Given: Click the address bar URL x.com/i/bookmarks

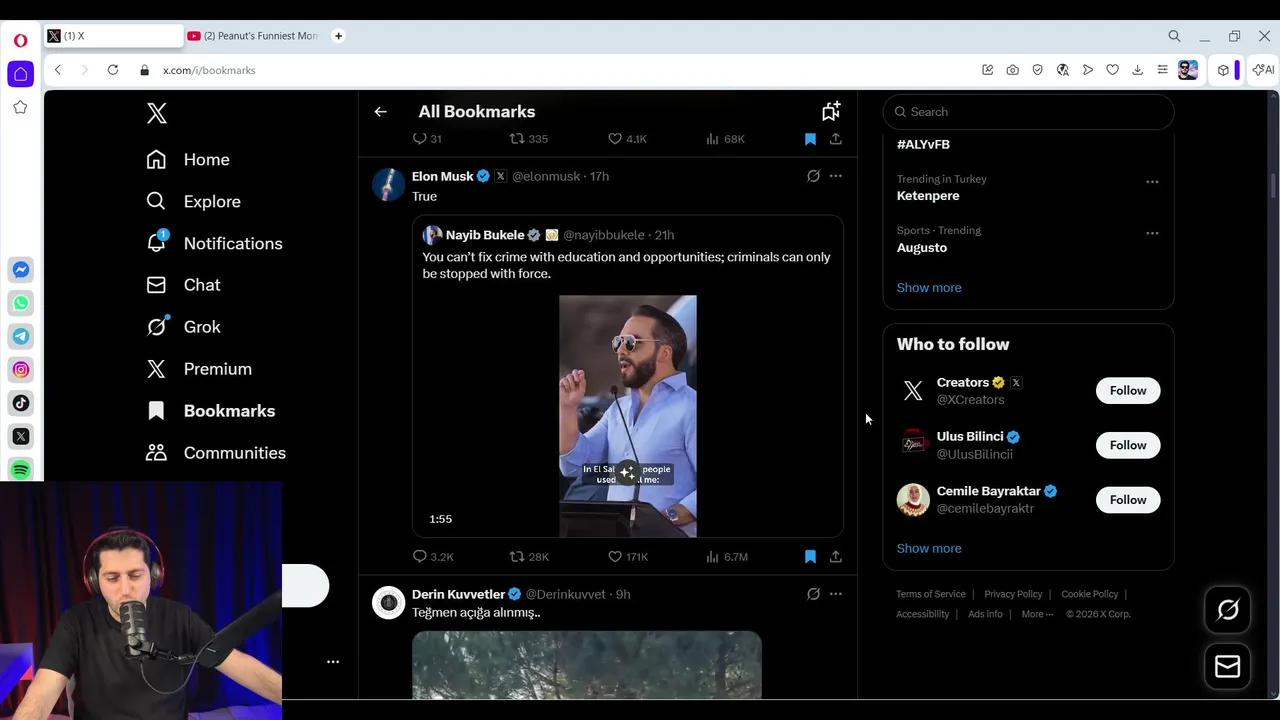Looking at the screenshot, I should coord(209,70).
